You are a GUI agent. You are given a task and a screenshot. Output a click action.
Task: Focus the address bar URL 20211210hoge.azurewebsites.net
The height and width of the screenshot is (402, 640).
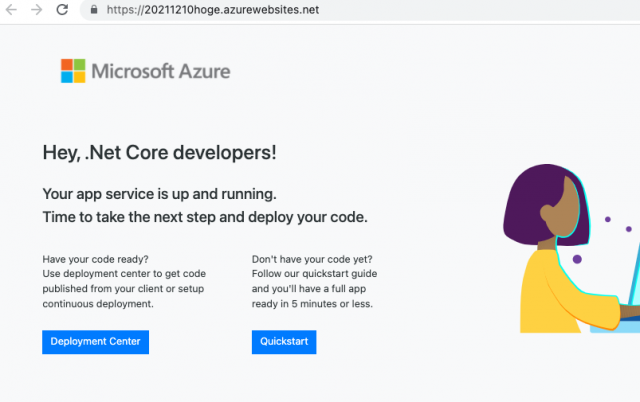213,9
